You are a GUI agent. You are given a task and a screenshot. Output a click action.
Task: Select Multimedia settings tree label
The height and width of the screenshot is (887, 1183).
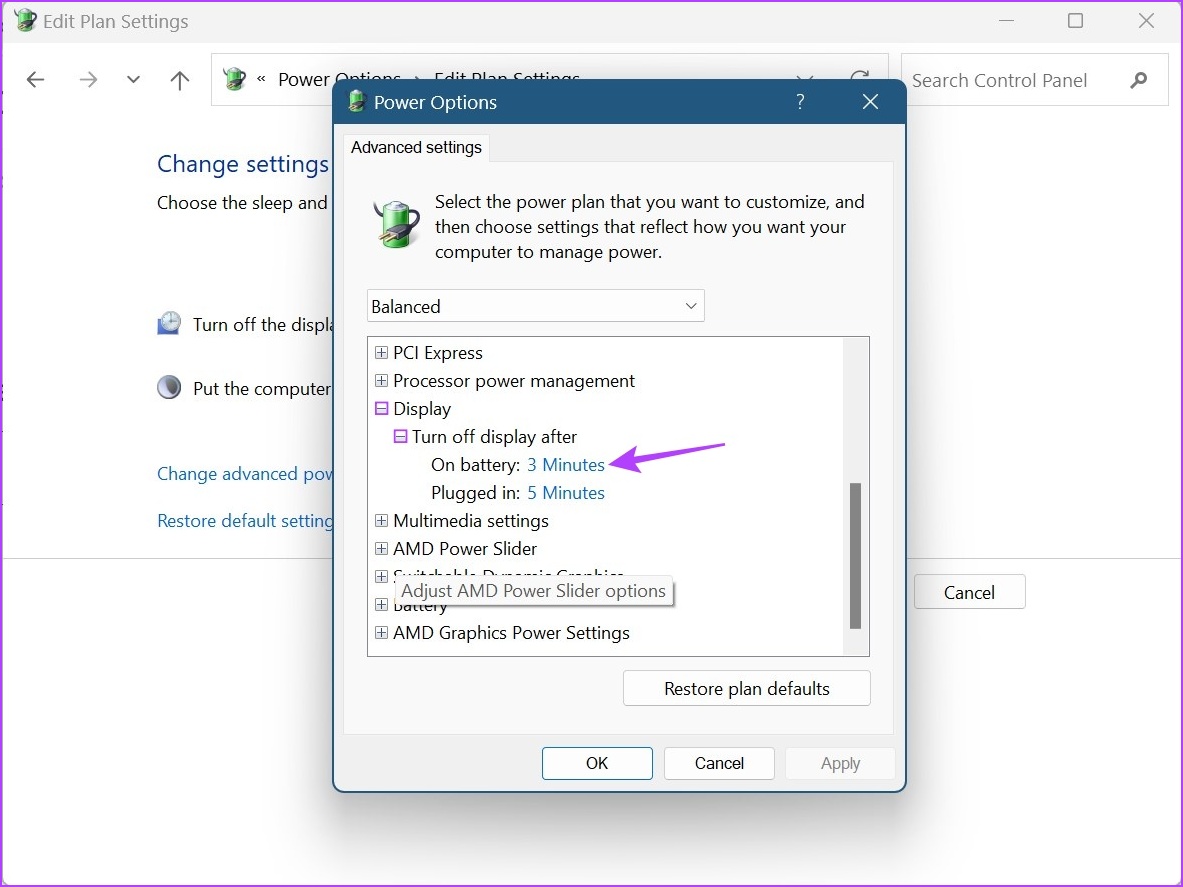(471, 520)
